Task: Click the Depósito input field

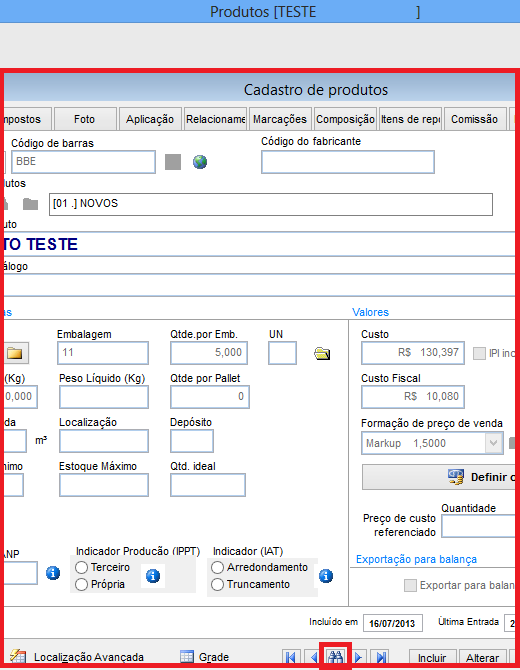Action: 192,441
